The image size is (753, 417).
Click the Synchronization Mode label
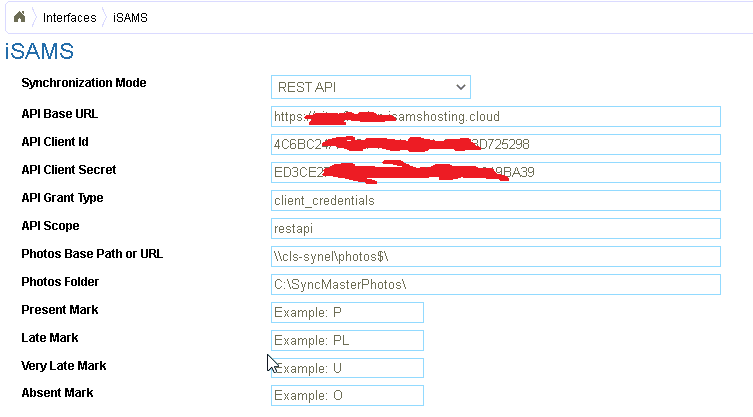click(84, 83)
